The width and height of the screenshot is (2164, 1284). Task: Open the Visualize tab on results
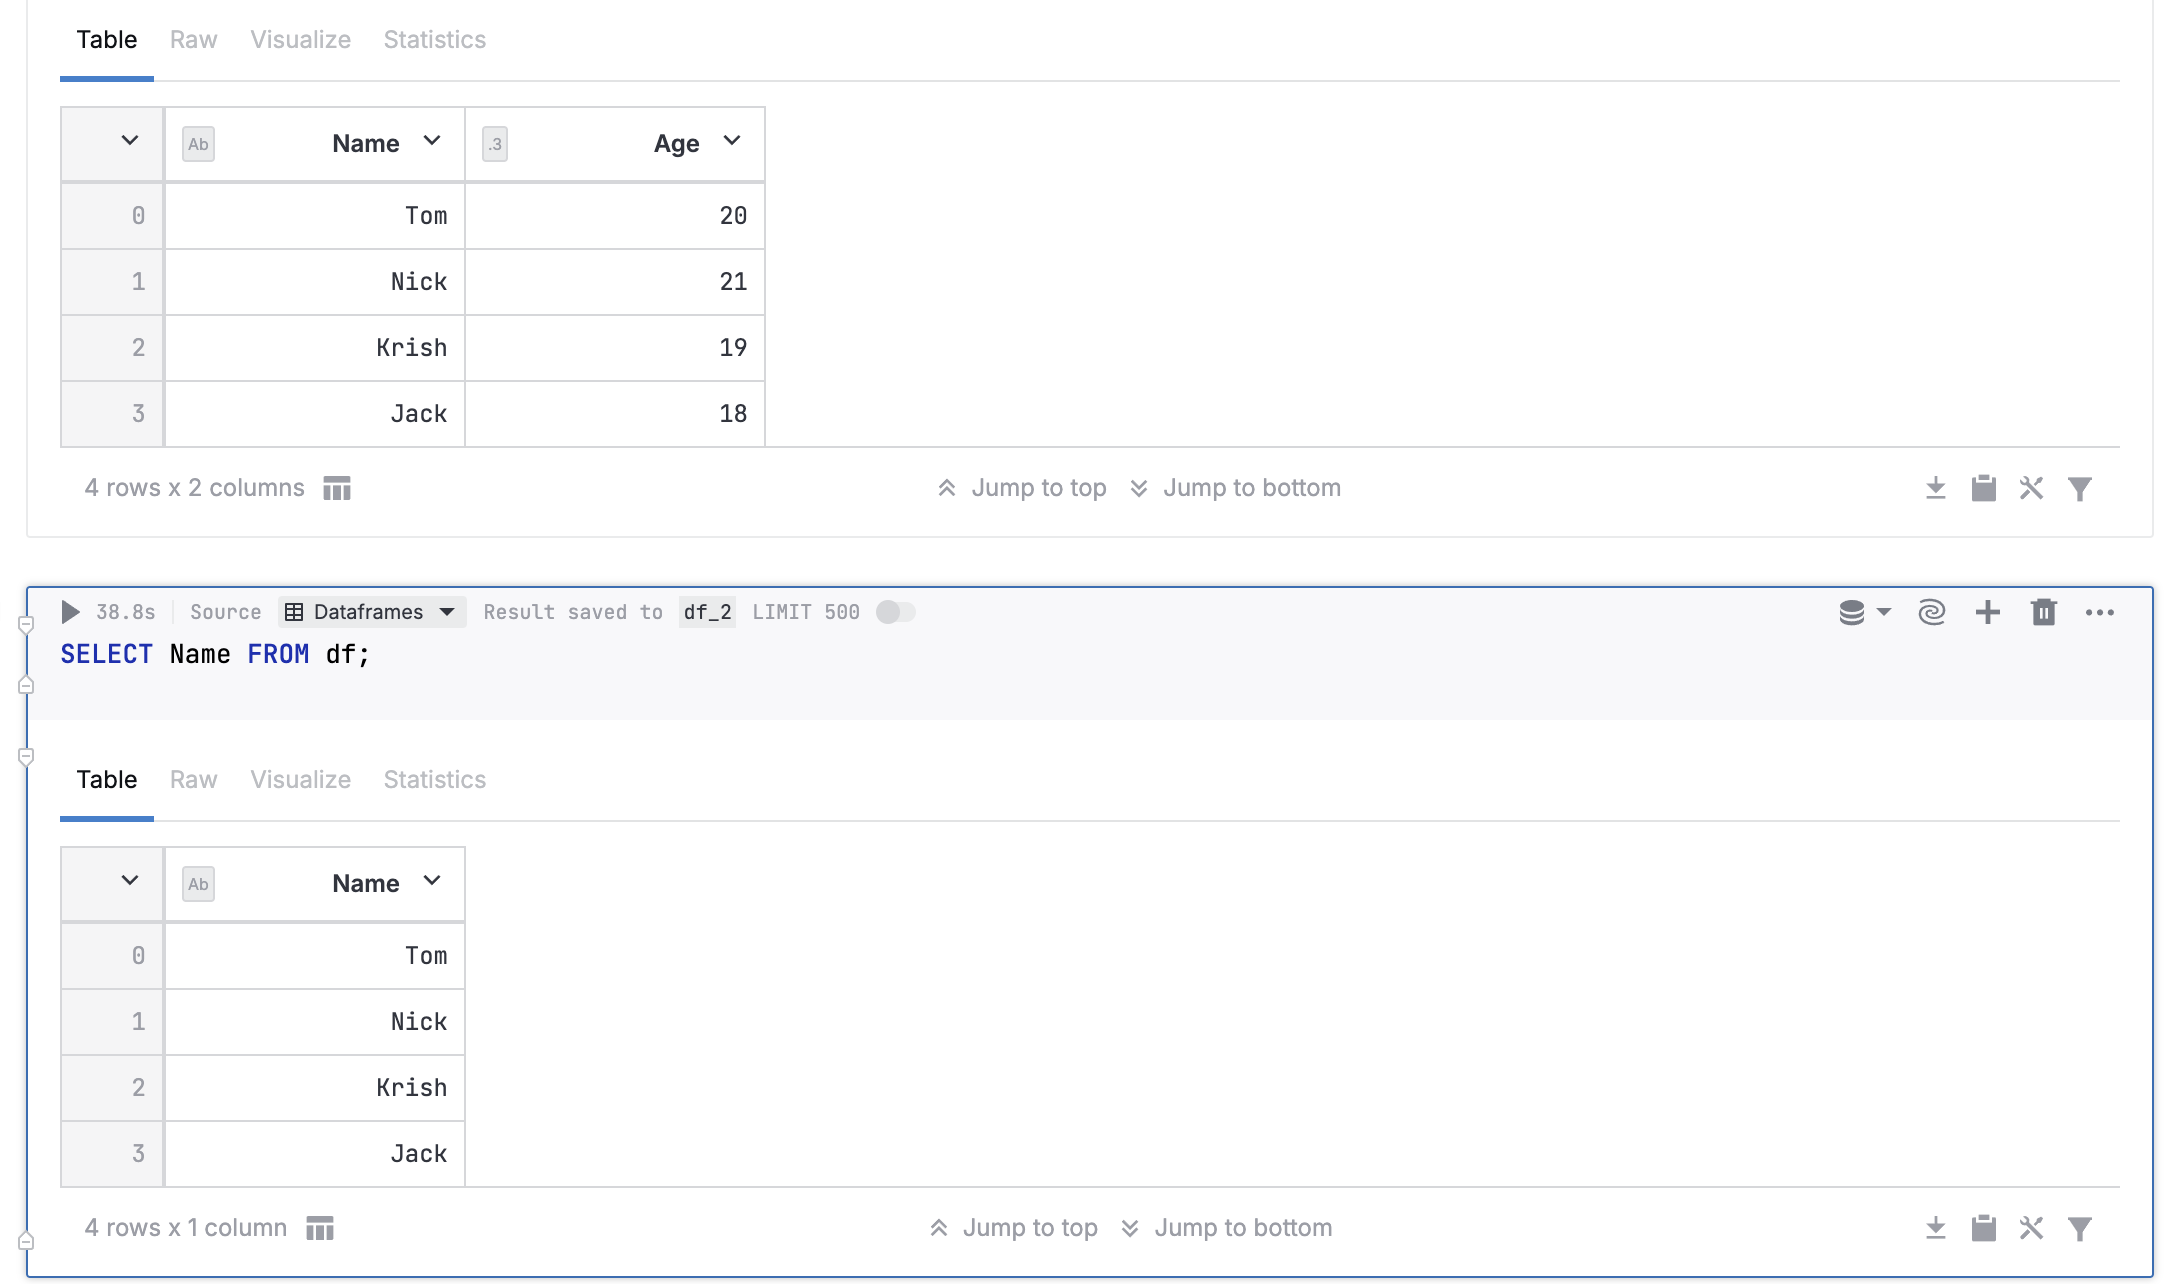tap(300, 779)
